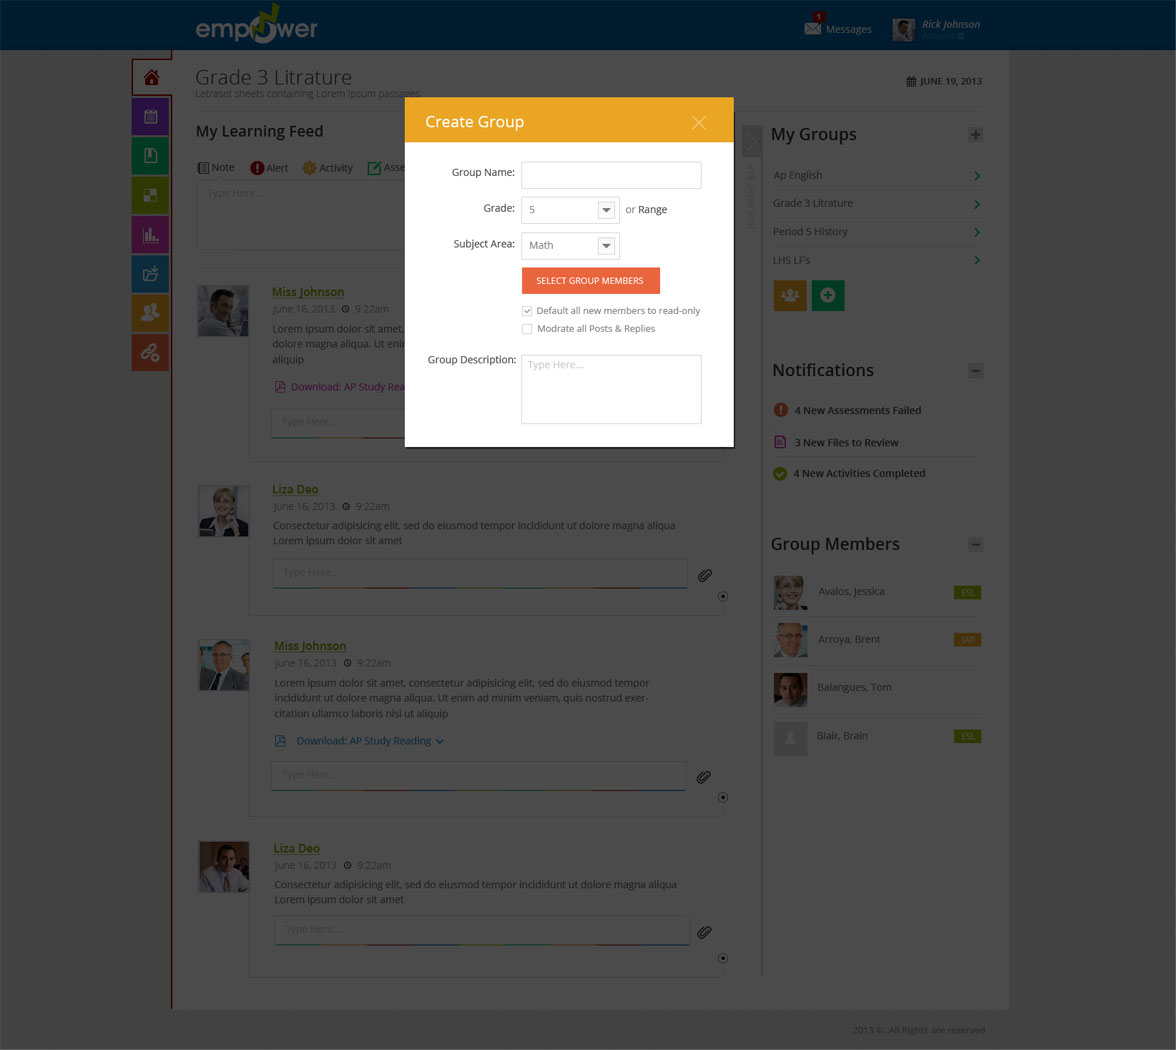
Task: Click the Select Group Members button
Action: click(590, 281)
